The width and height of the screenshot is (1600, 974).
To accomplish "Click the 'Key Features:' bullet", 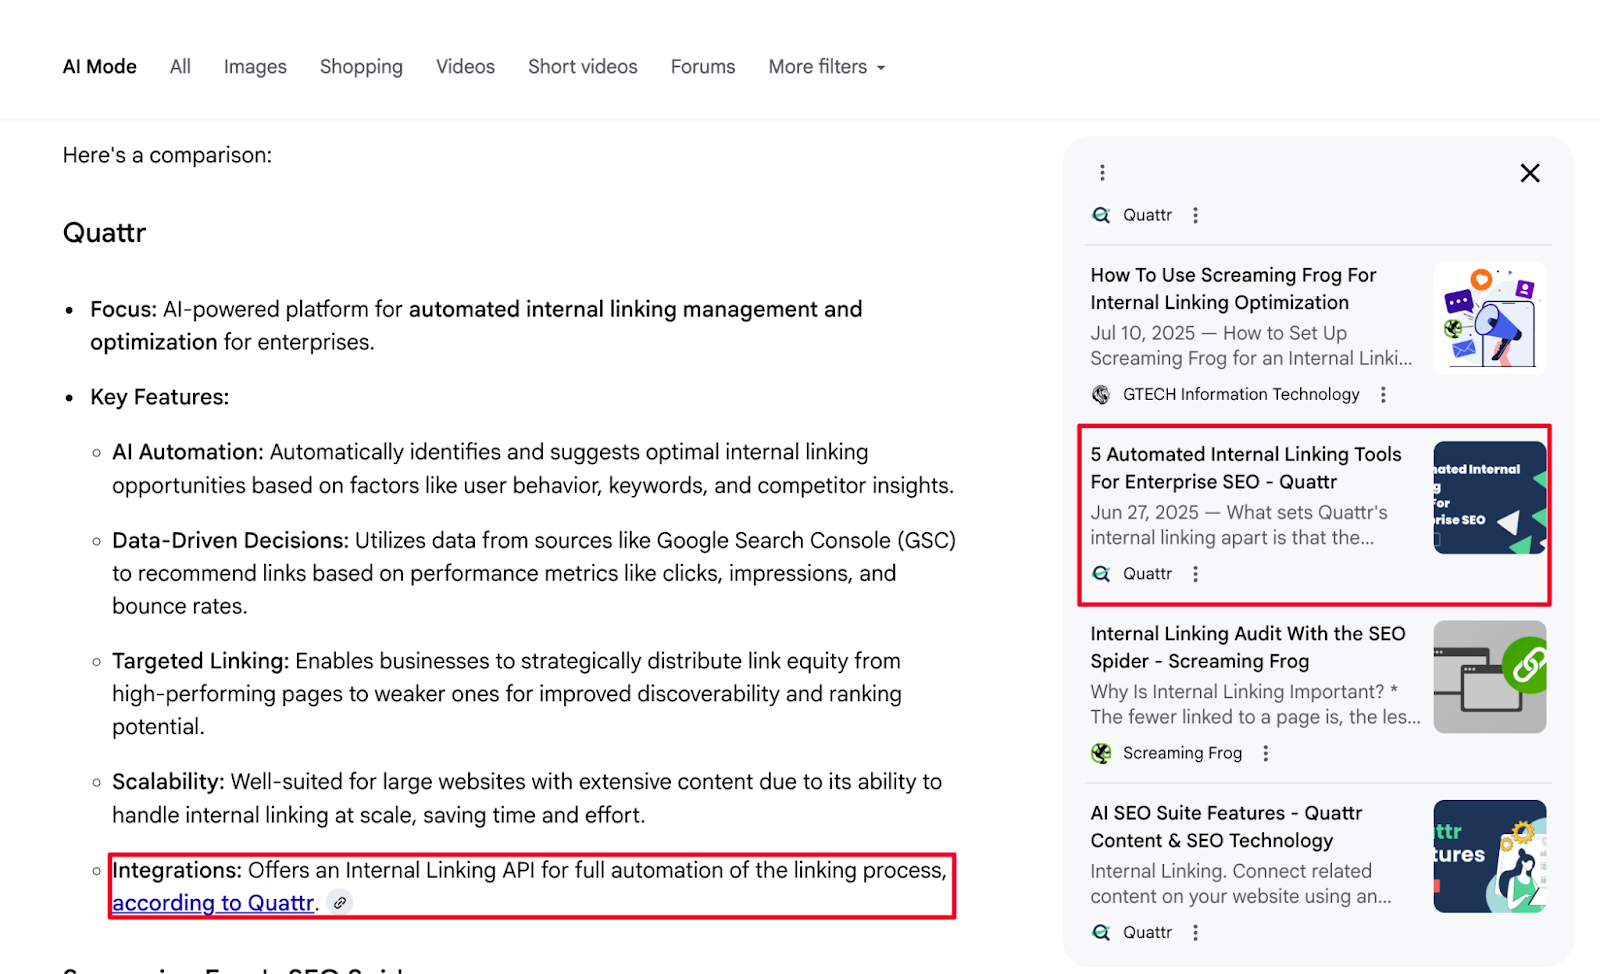I will [159, 397].
